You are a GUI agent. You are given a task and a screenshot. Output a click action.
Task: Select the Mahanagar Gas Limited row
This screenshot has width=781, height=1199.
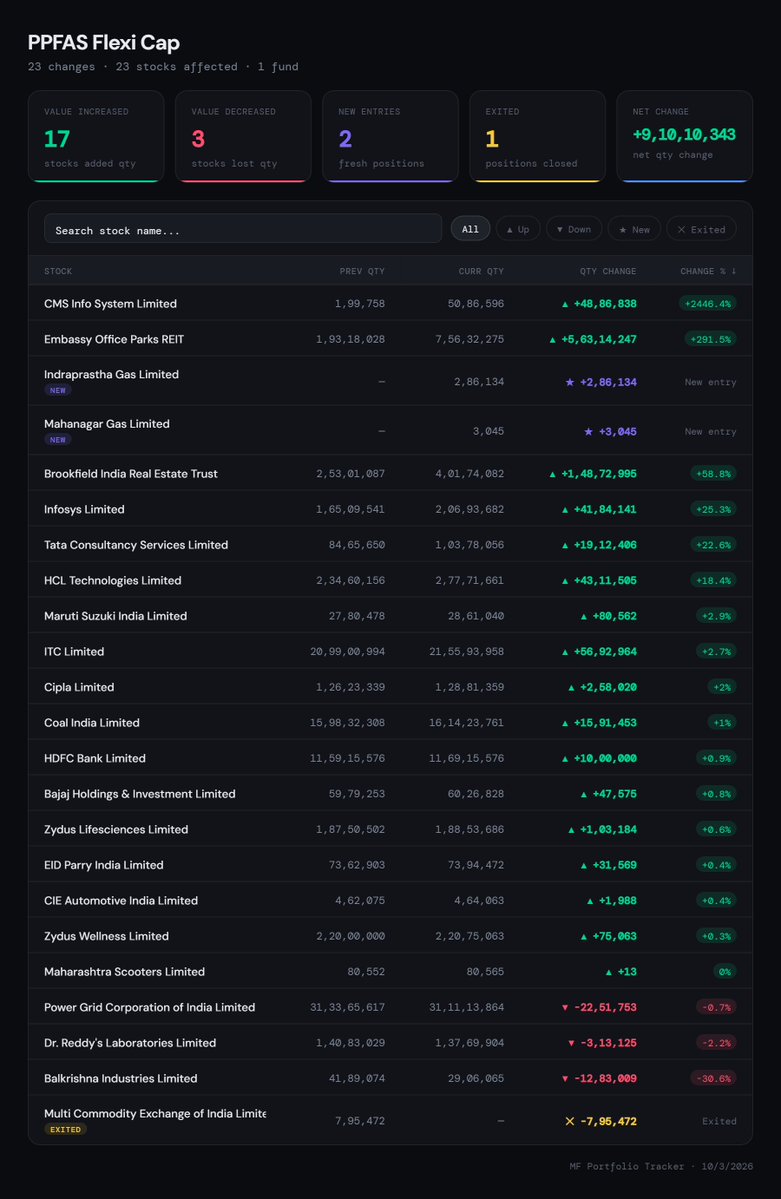[390, 431]
